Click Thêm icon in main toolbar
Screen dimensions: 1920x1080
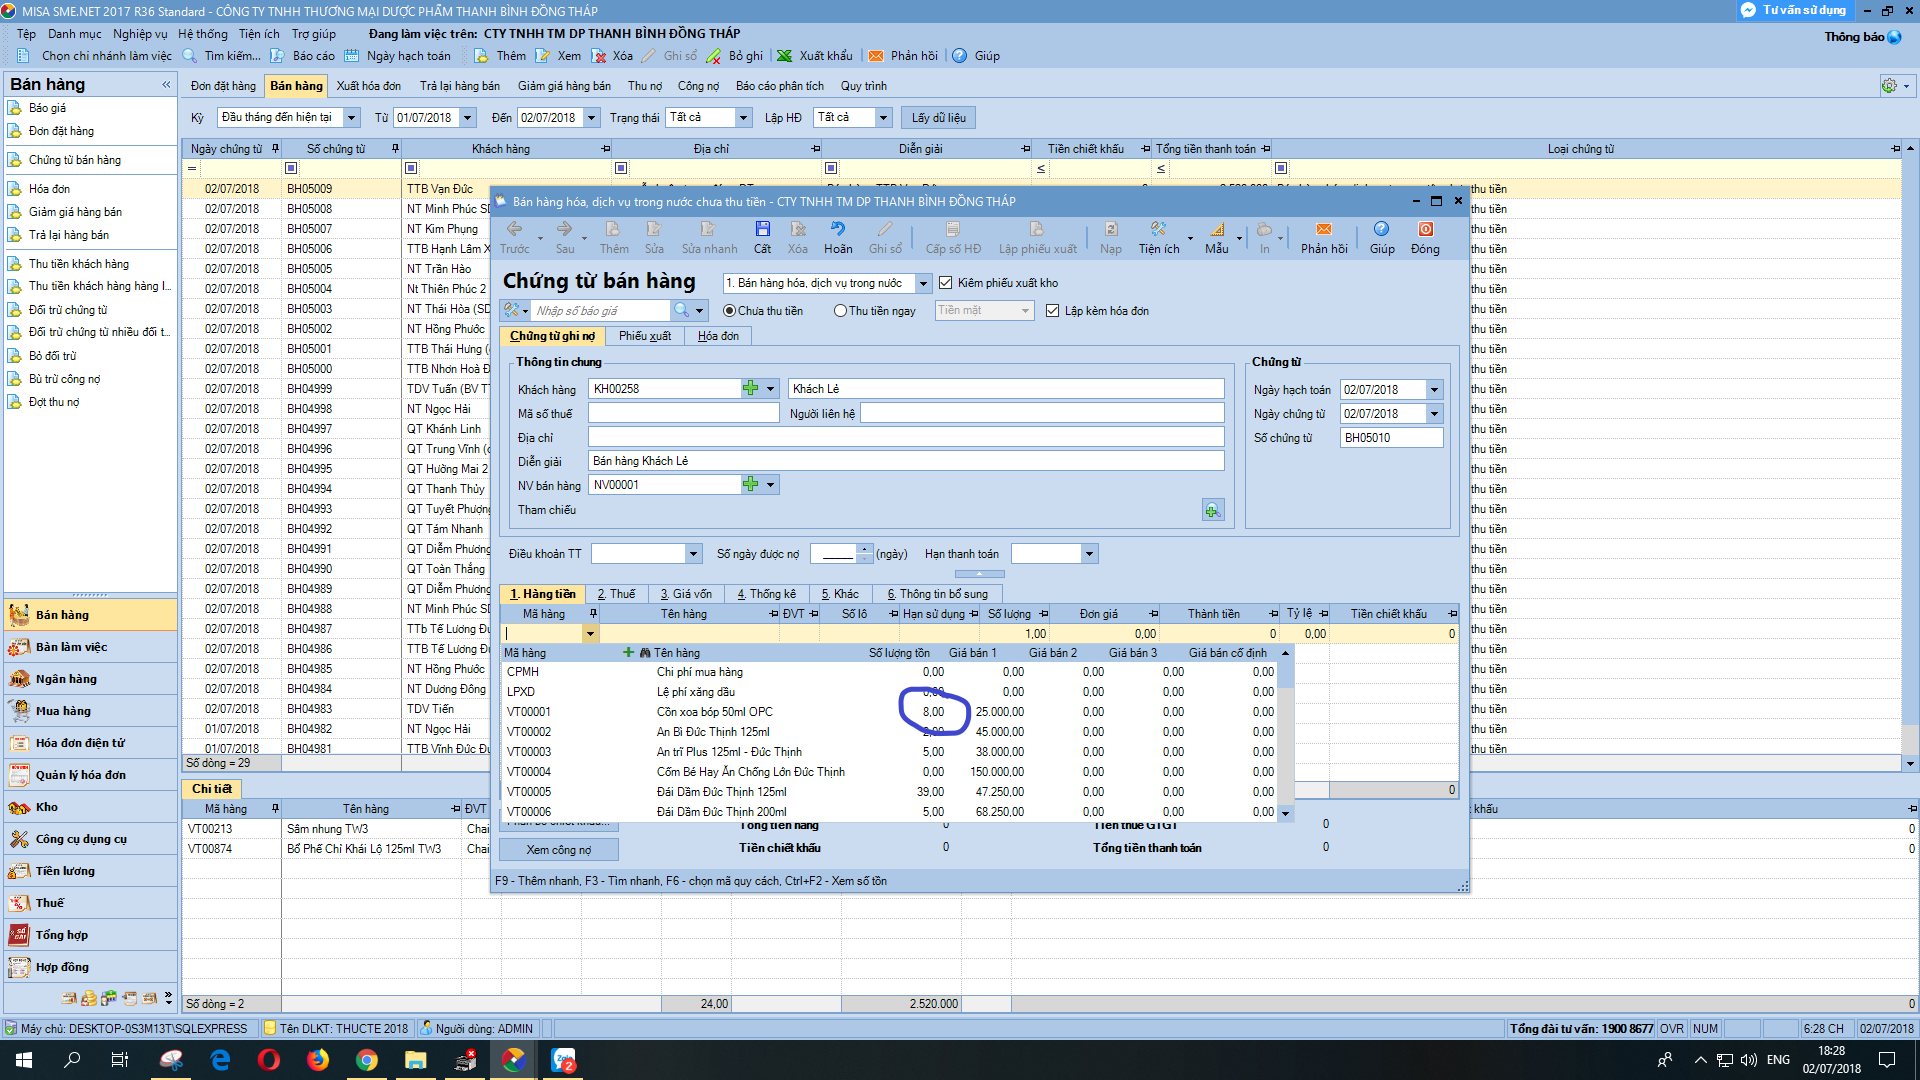(482, 56)
